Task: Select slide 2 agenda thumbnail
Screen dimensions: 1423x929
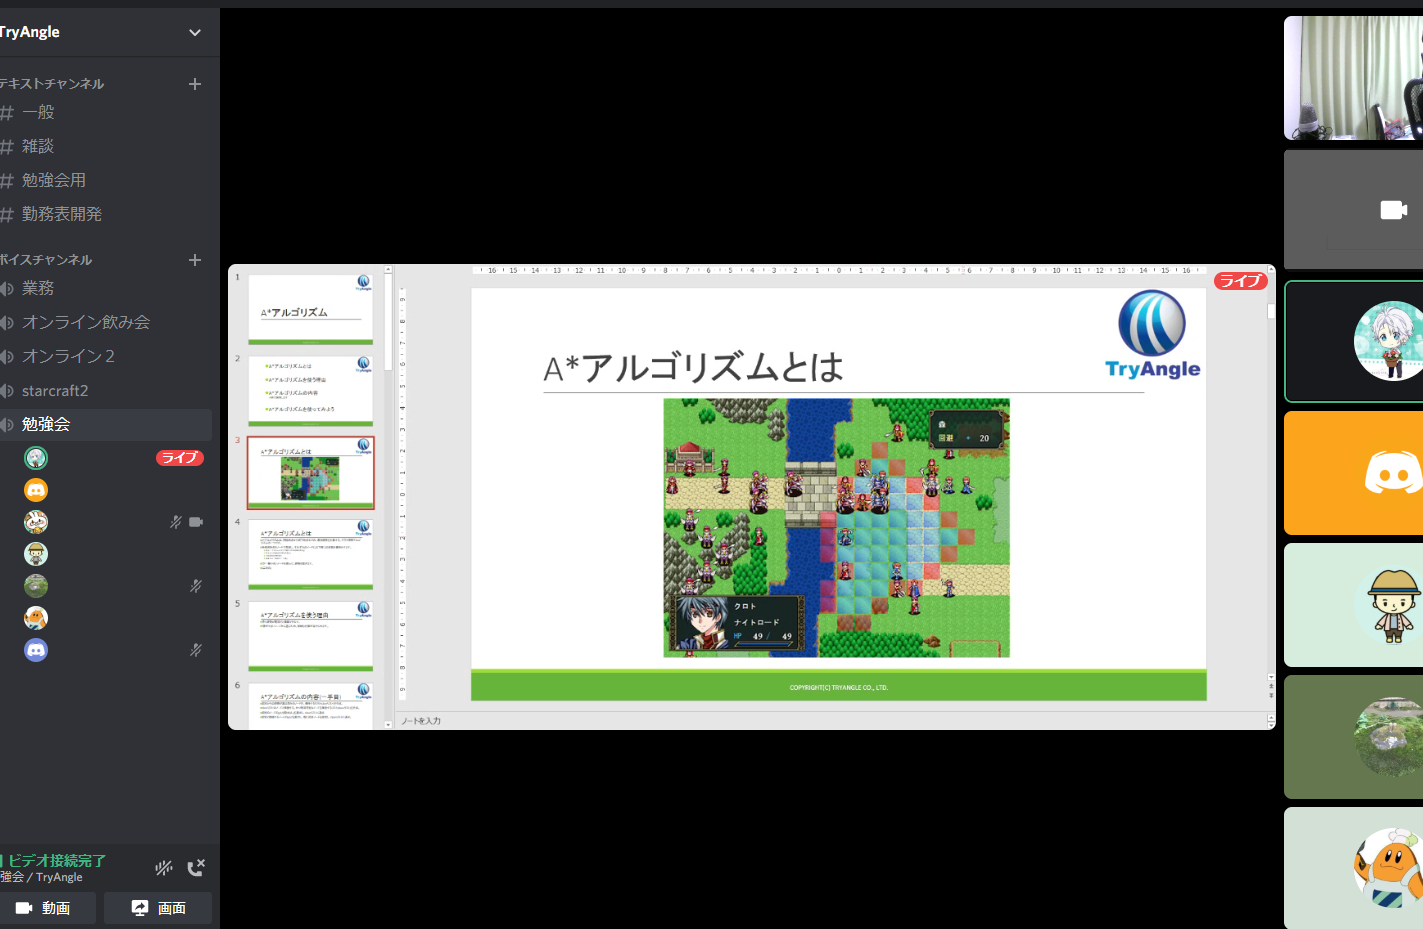Action: [310, 391]
